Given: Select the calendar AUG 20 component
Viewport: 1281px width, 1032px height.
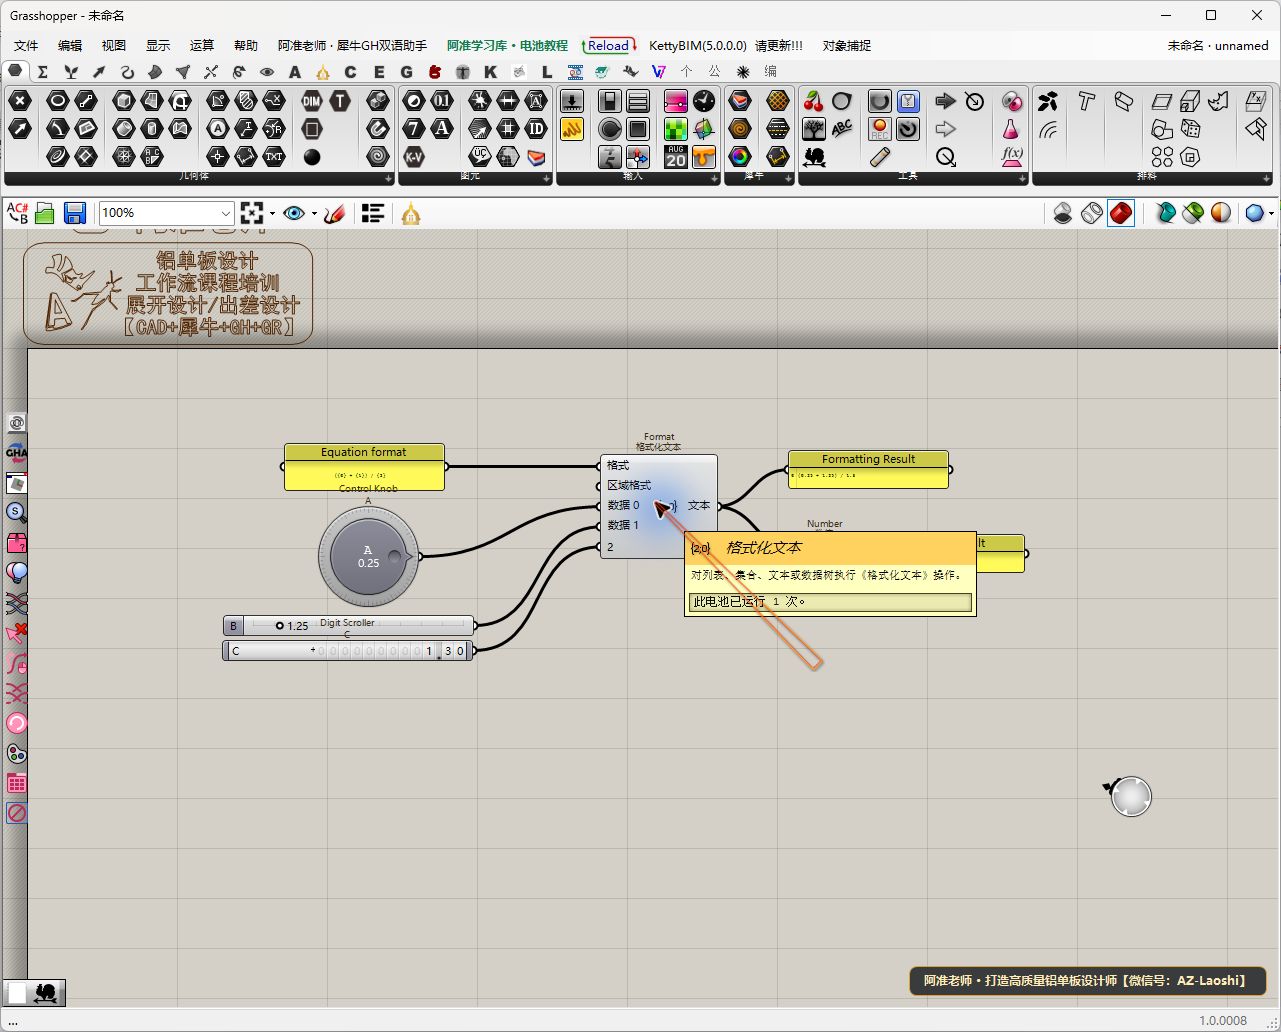Looking at the screenshot, I should pyautogui.click(x=676, y=156).
